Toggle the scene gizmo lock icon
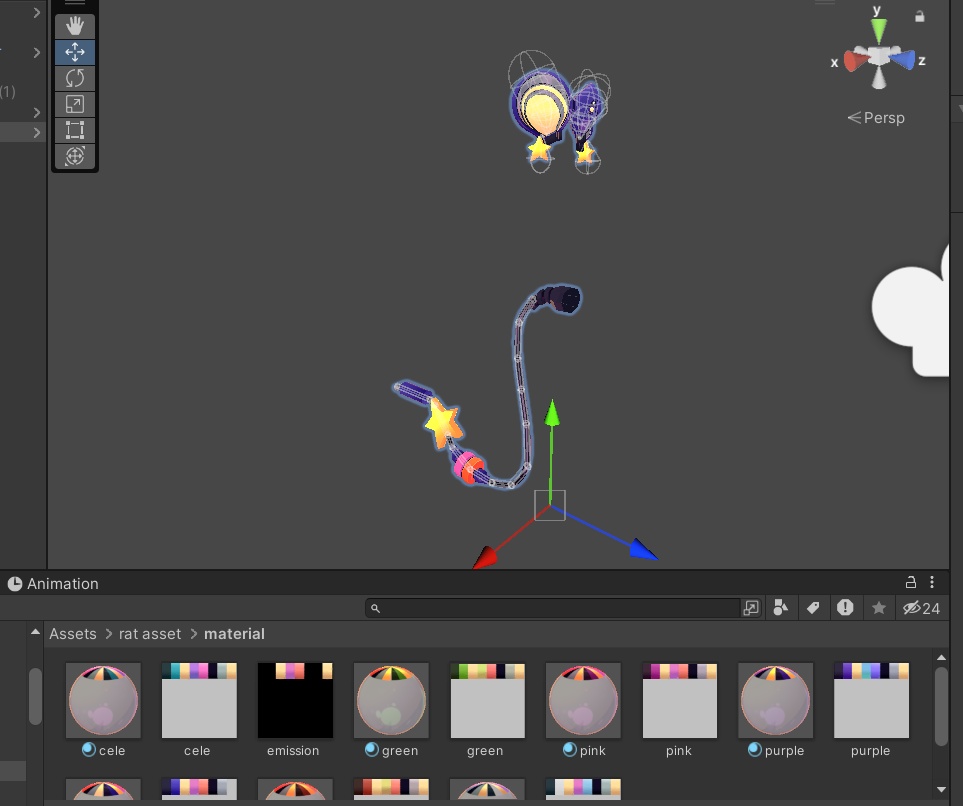This screenshot has height=806, width=963. coord(919,17)
